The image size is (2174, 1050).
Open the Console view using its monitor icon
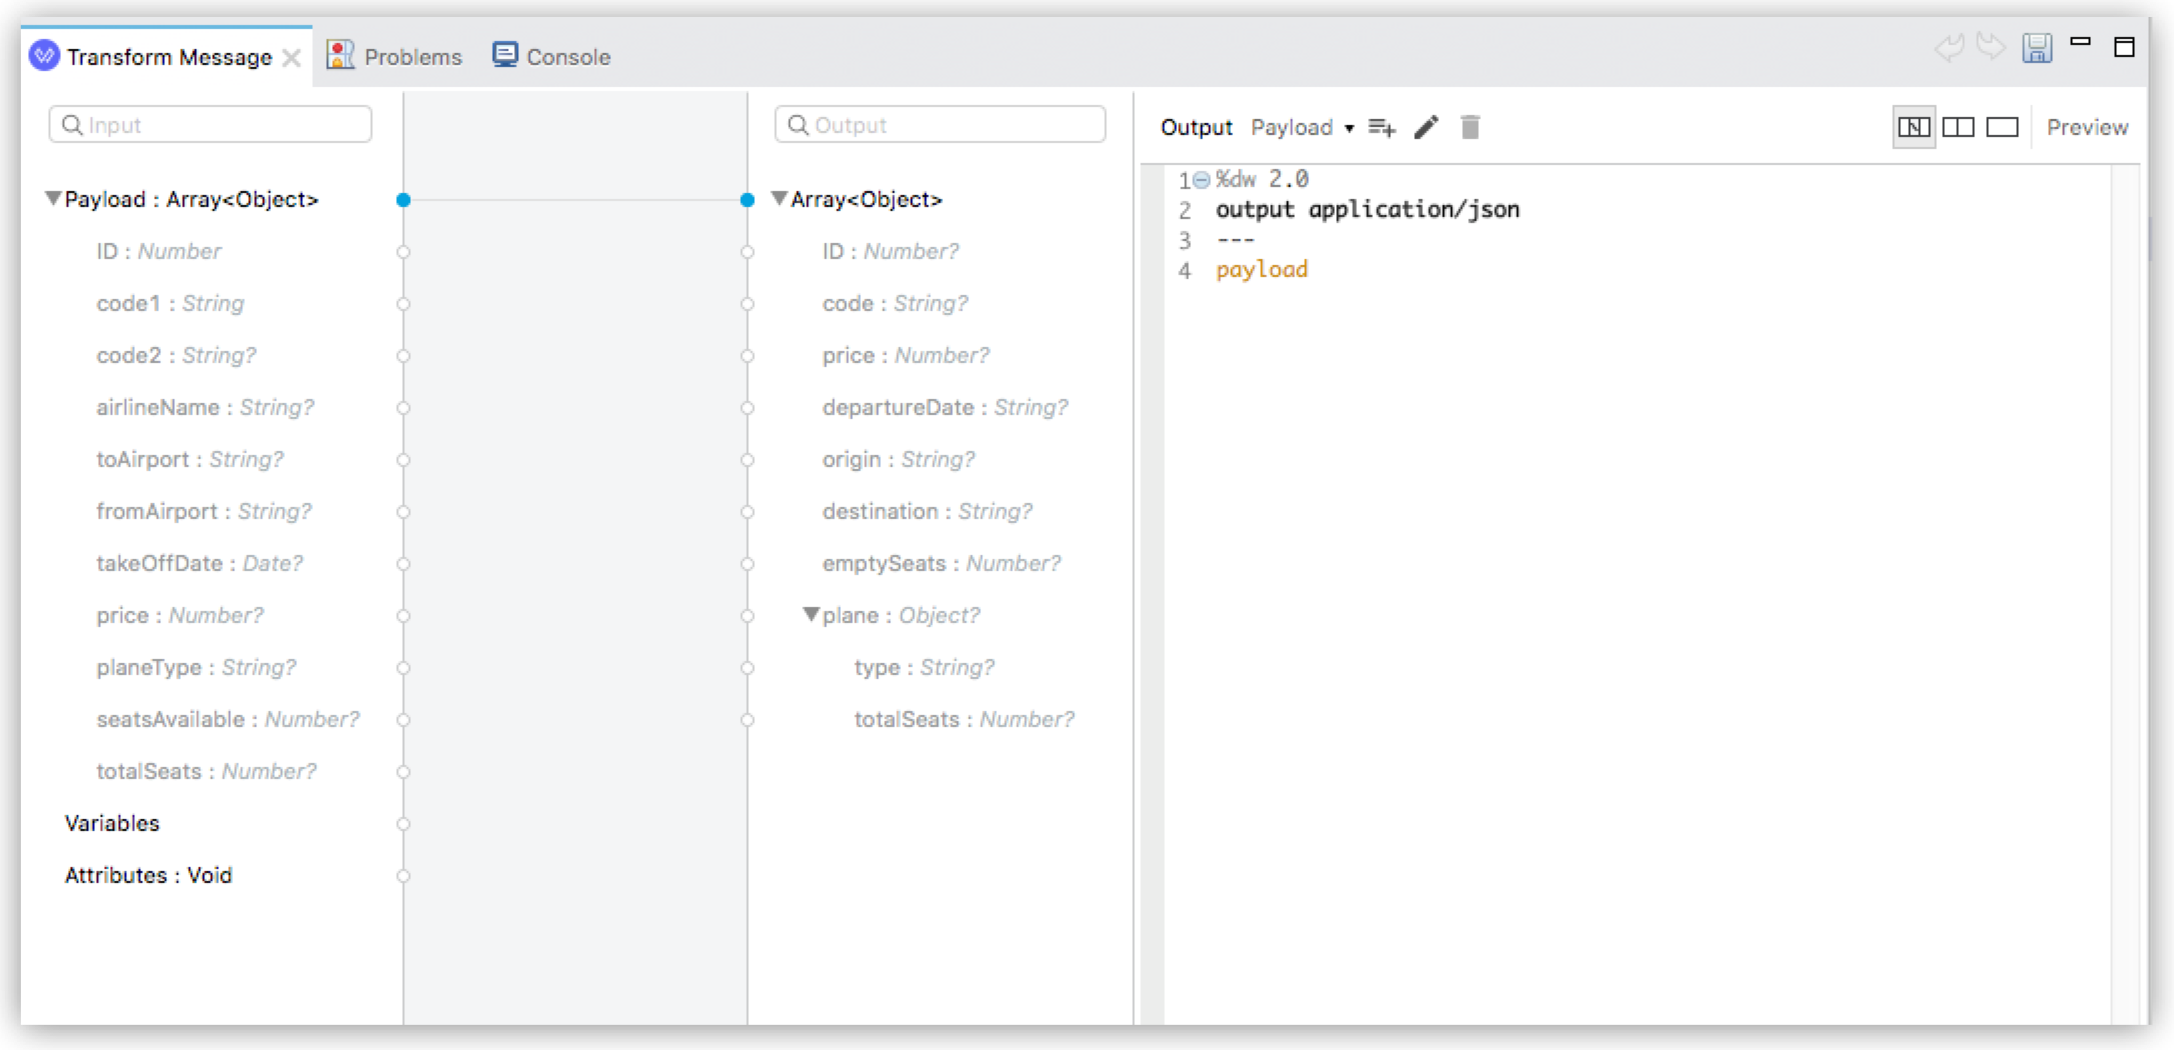(505, 55)
